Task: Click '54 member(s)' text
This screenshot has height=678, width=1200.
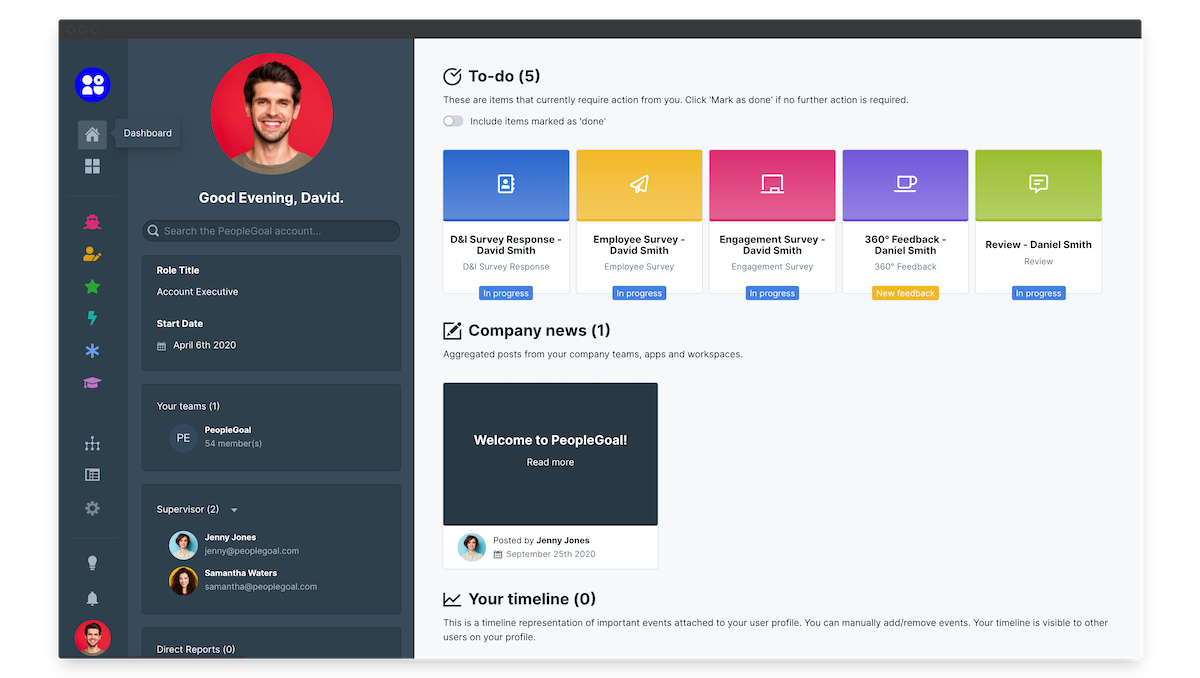Action: pyautogui.click(x=233, y=443)
